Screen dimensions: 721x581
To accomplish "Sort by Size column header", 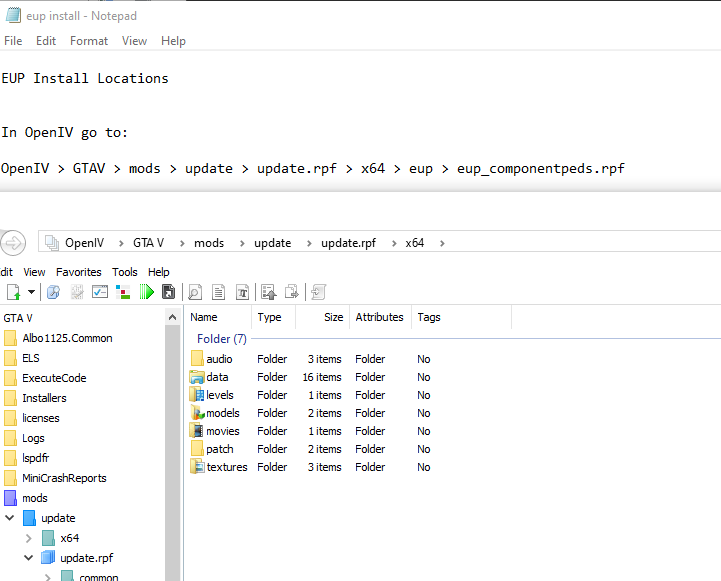I will pyautogui.click(x=323, y=317).
